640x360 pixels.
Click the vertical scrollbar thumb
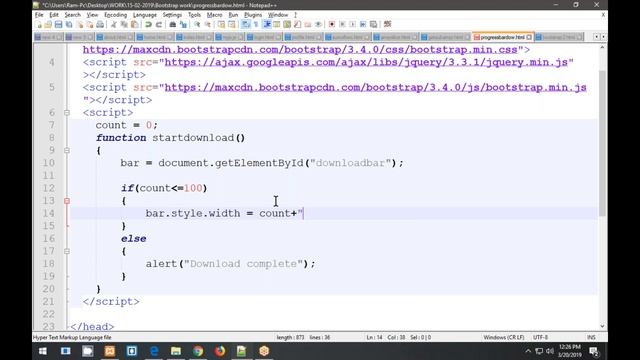point(602,143)
